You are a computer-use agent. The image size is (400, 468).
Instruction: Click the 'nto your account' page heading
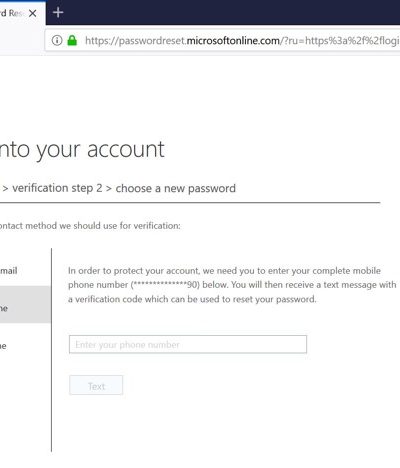tap(82, 150)
